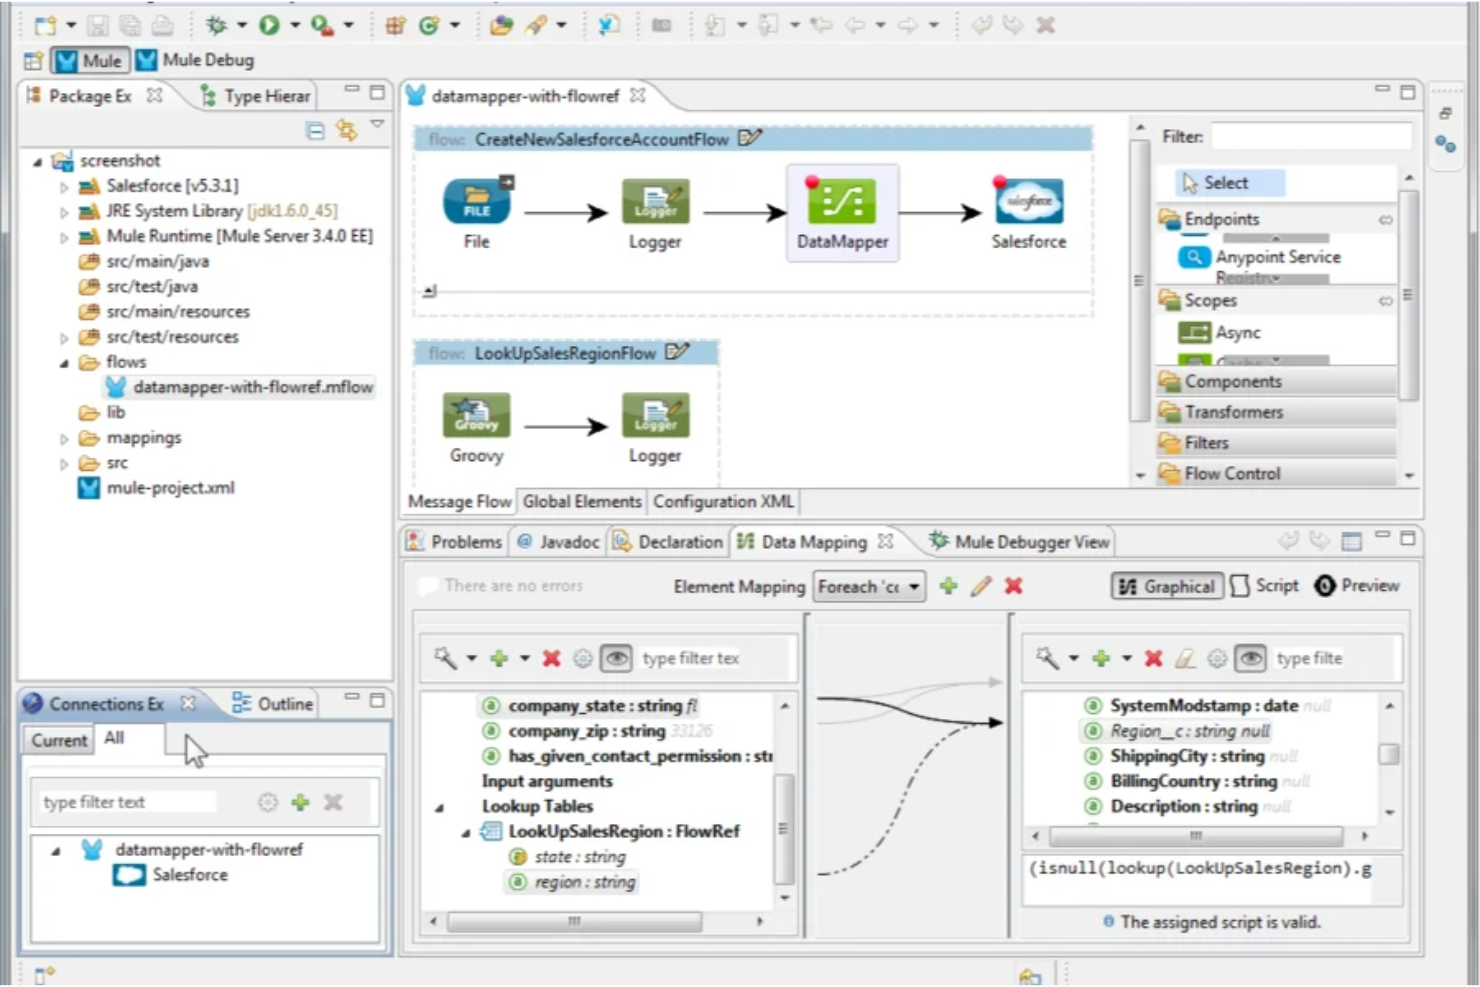Image resolution: width=1480 pixels, height=987 pixels.
Task: Expand Salesforce [v5.3.1] library node
Action: coord(64,187)
